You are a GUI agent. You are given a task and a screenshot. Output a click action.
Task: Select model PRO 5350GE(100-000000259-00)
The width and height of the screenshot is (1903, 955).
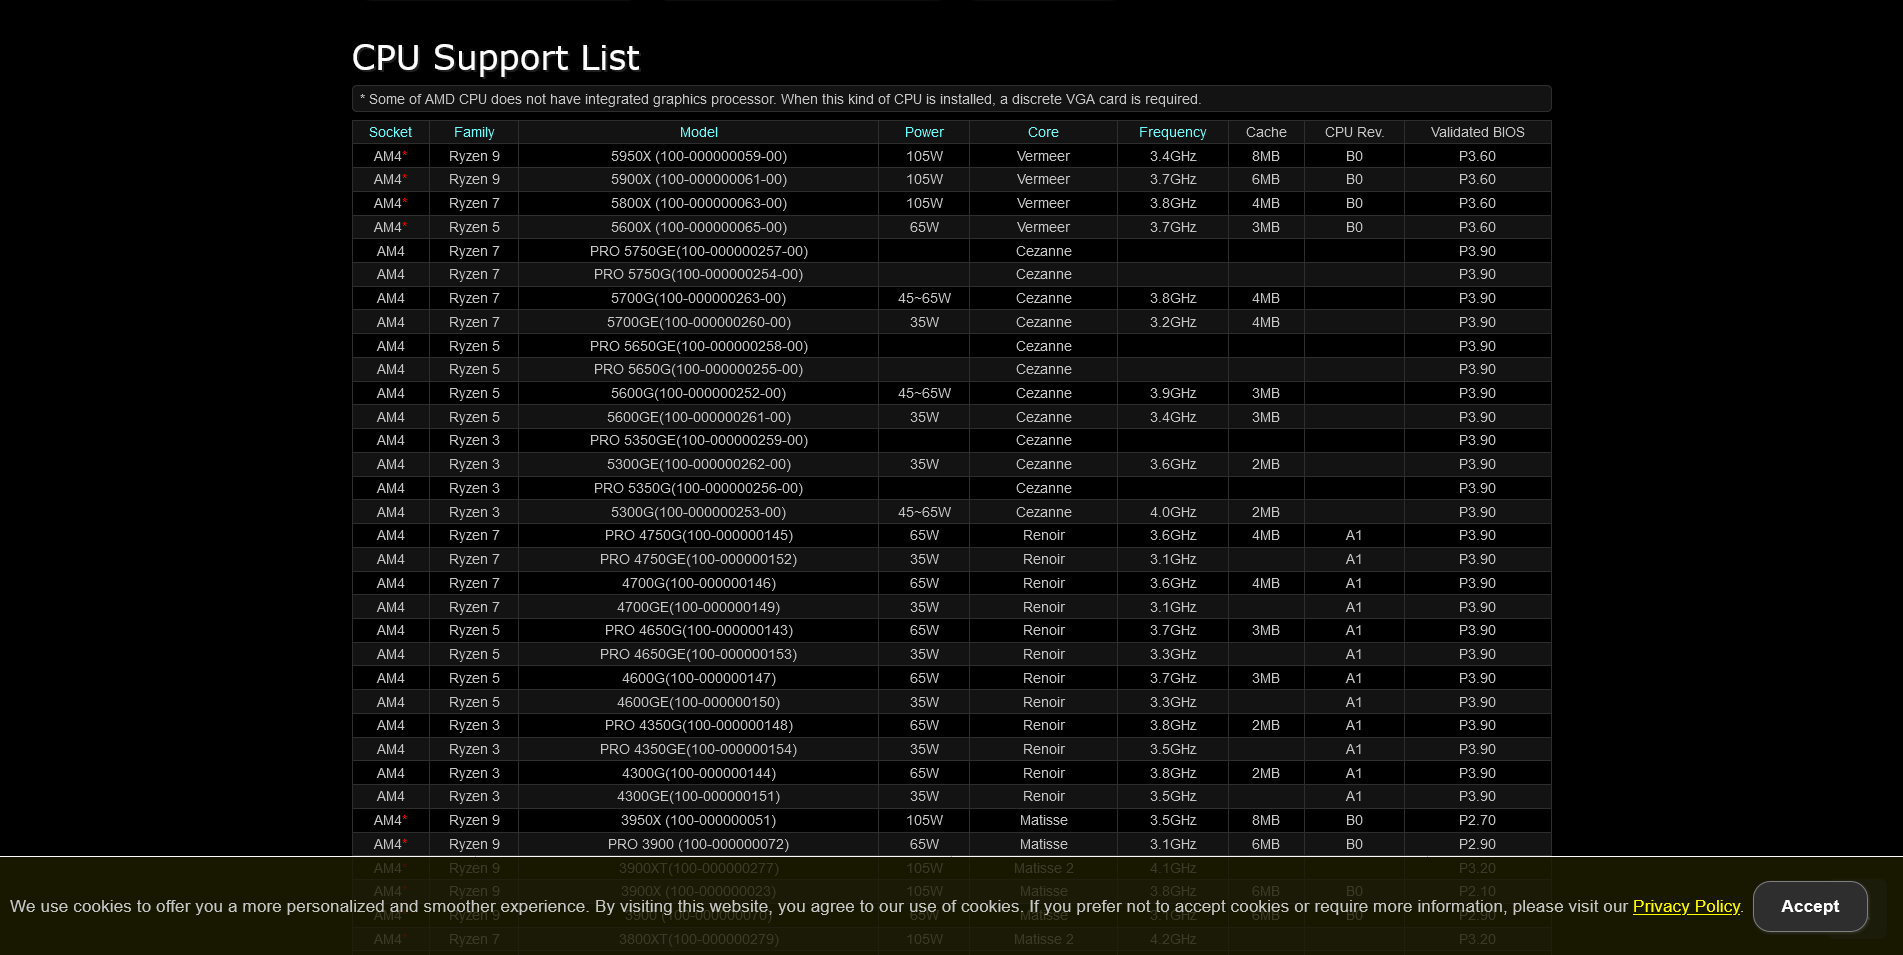[x=699, y=440]
